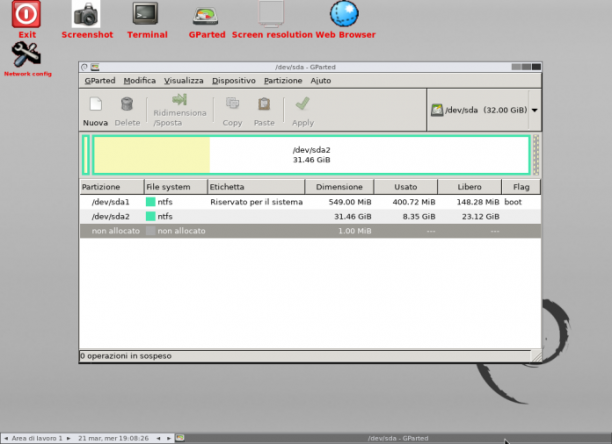
Task: Select the small /dev/sda1 block in disk graphic
Action: (x=86, y=155)
